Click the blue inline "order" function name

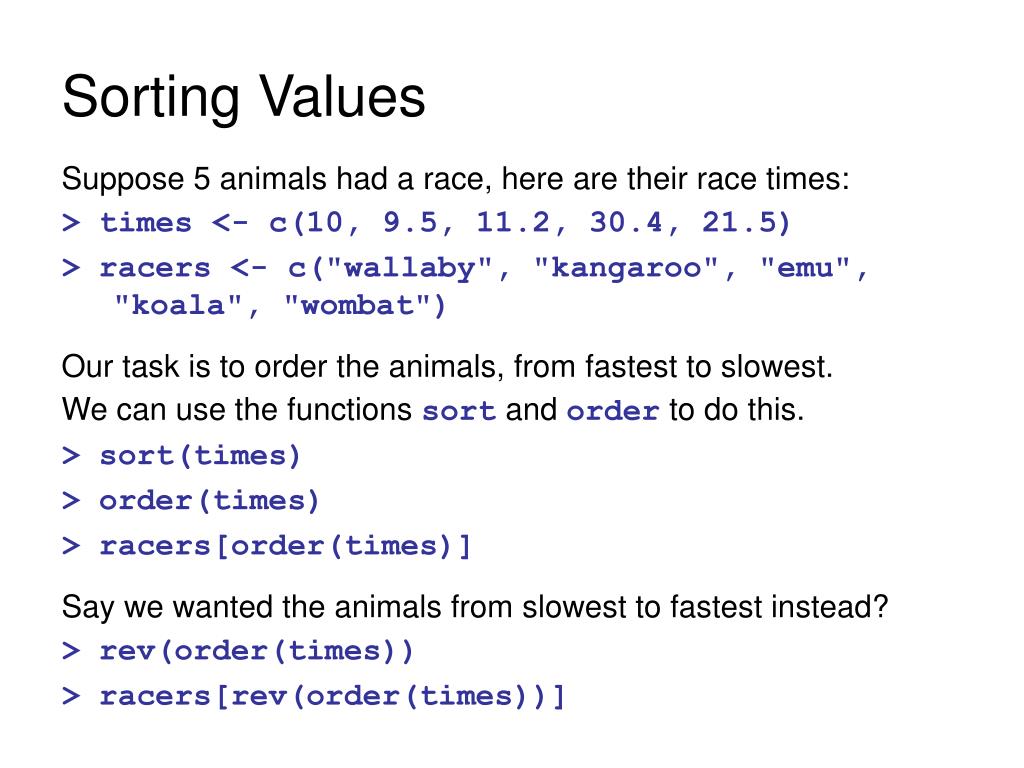[x=613, y=412]
